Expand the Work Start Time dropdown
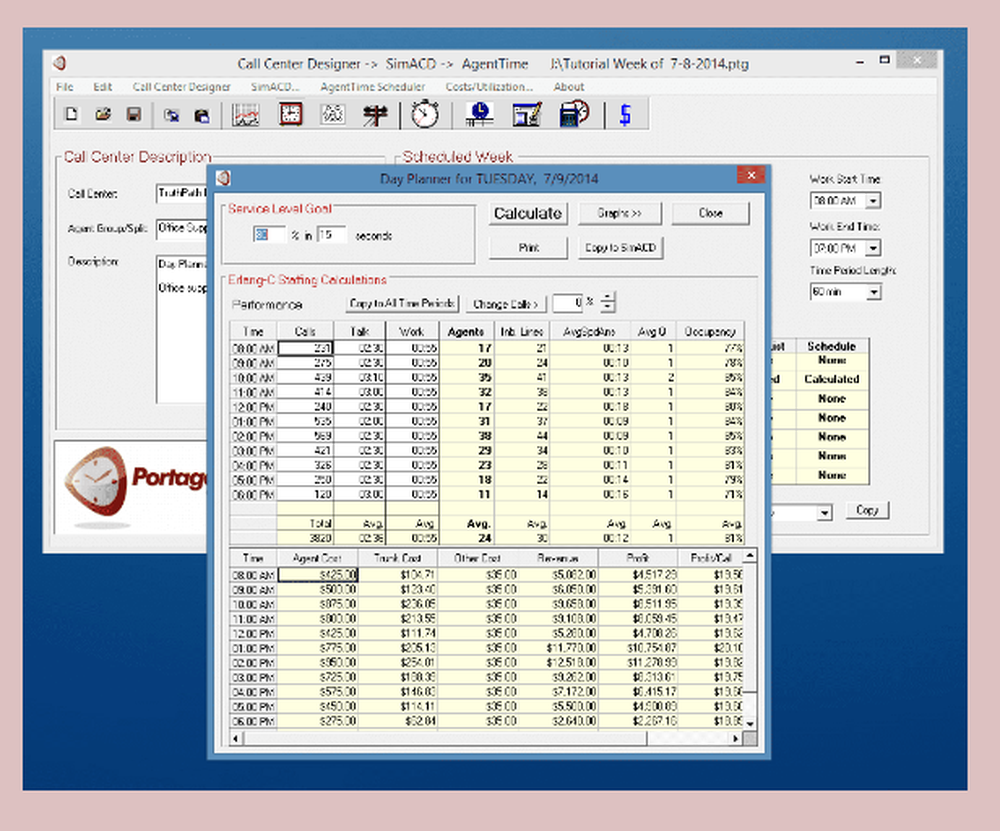1000x831 pixels. click(x=873, y=201)
